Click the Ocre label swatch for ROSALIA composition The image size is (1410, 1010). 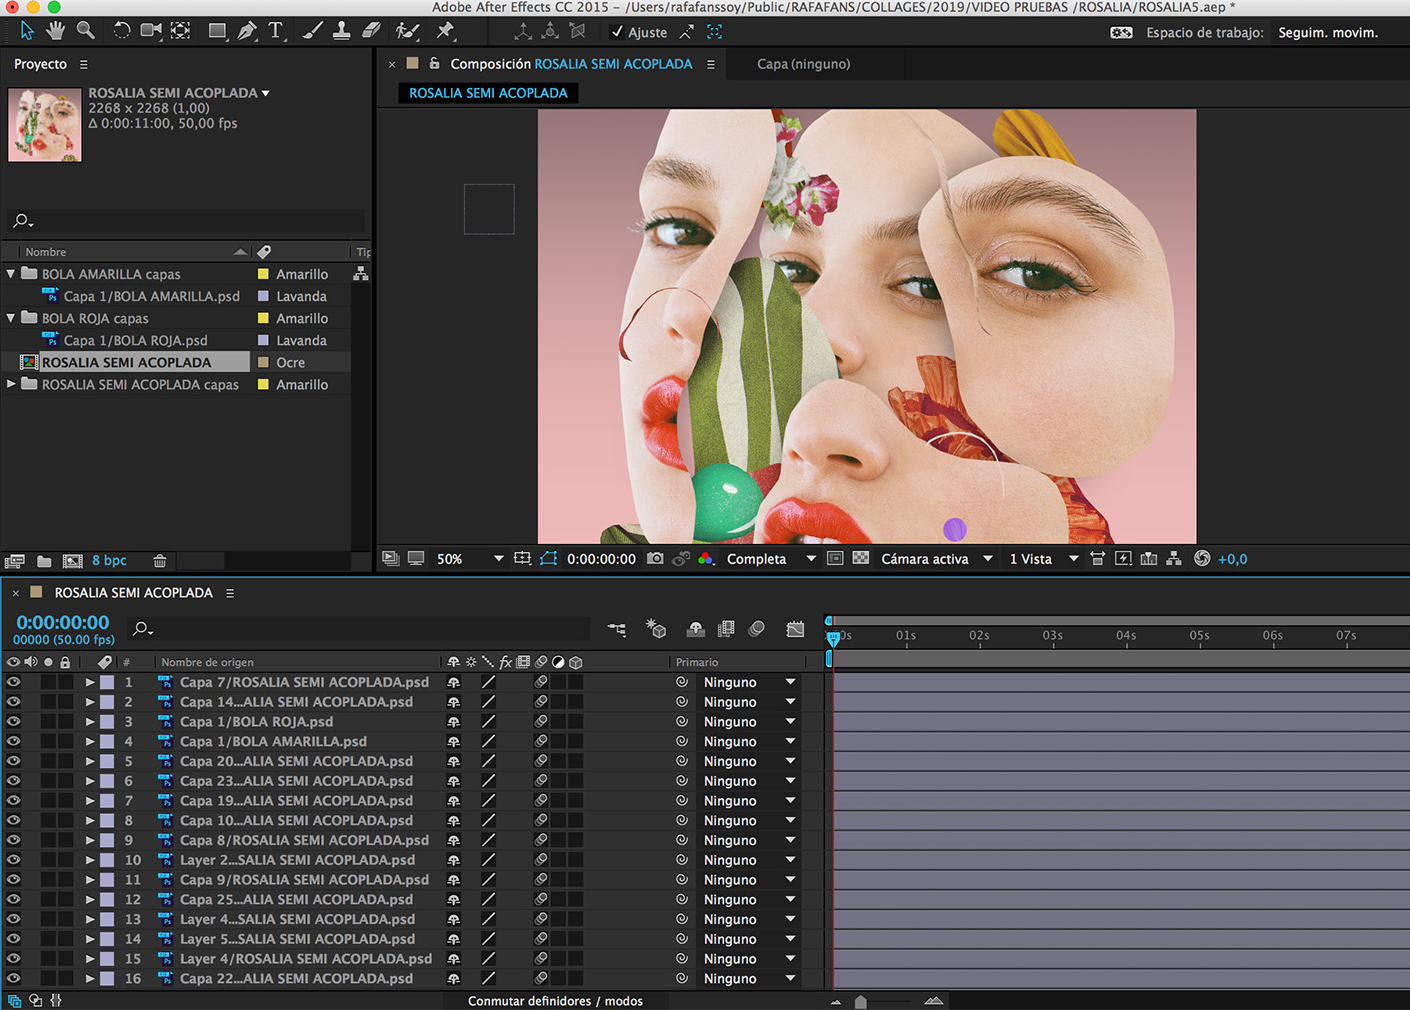[263, 362]
